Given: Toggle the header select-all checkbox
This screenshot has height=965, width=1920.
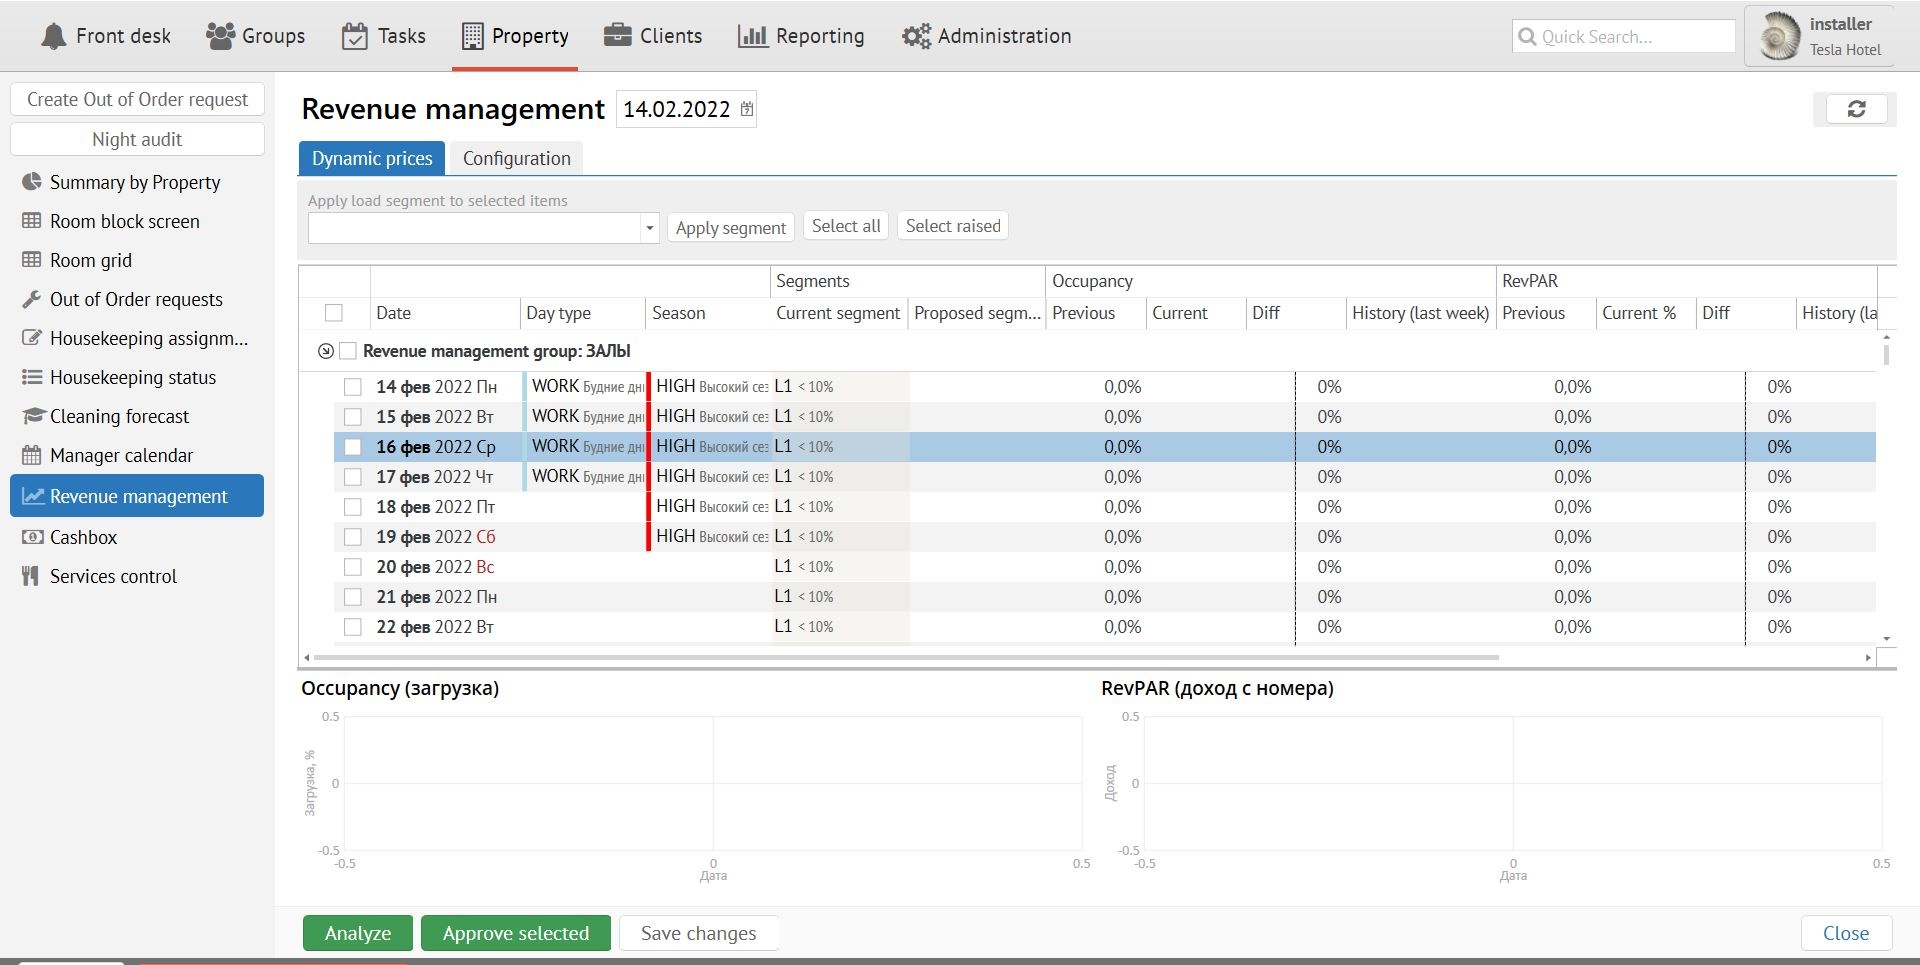Looking at the screenshot, I should pos(334,313).
